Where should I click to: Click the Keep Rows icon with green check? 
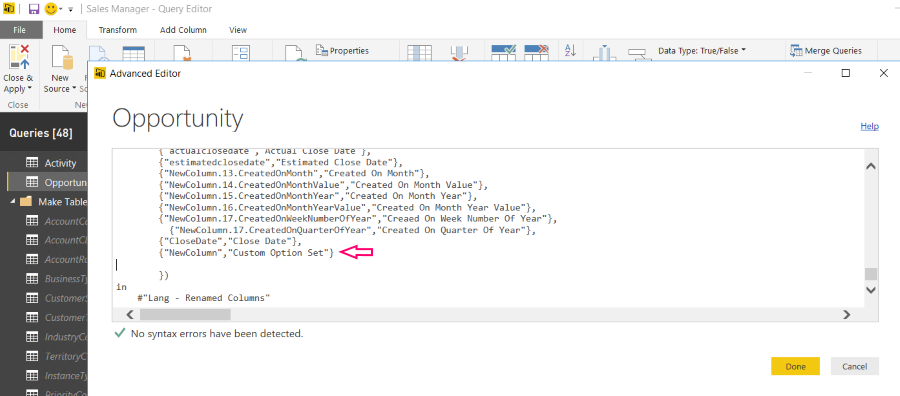503,52
